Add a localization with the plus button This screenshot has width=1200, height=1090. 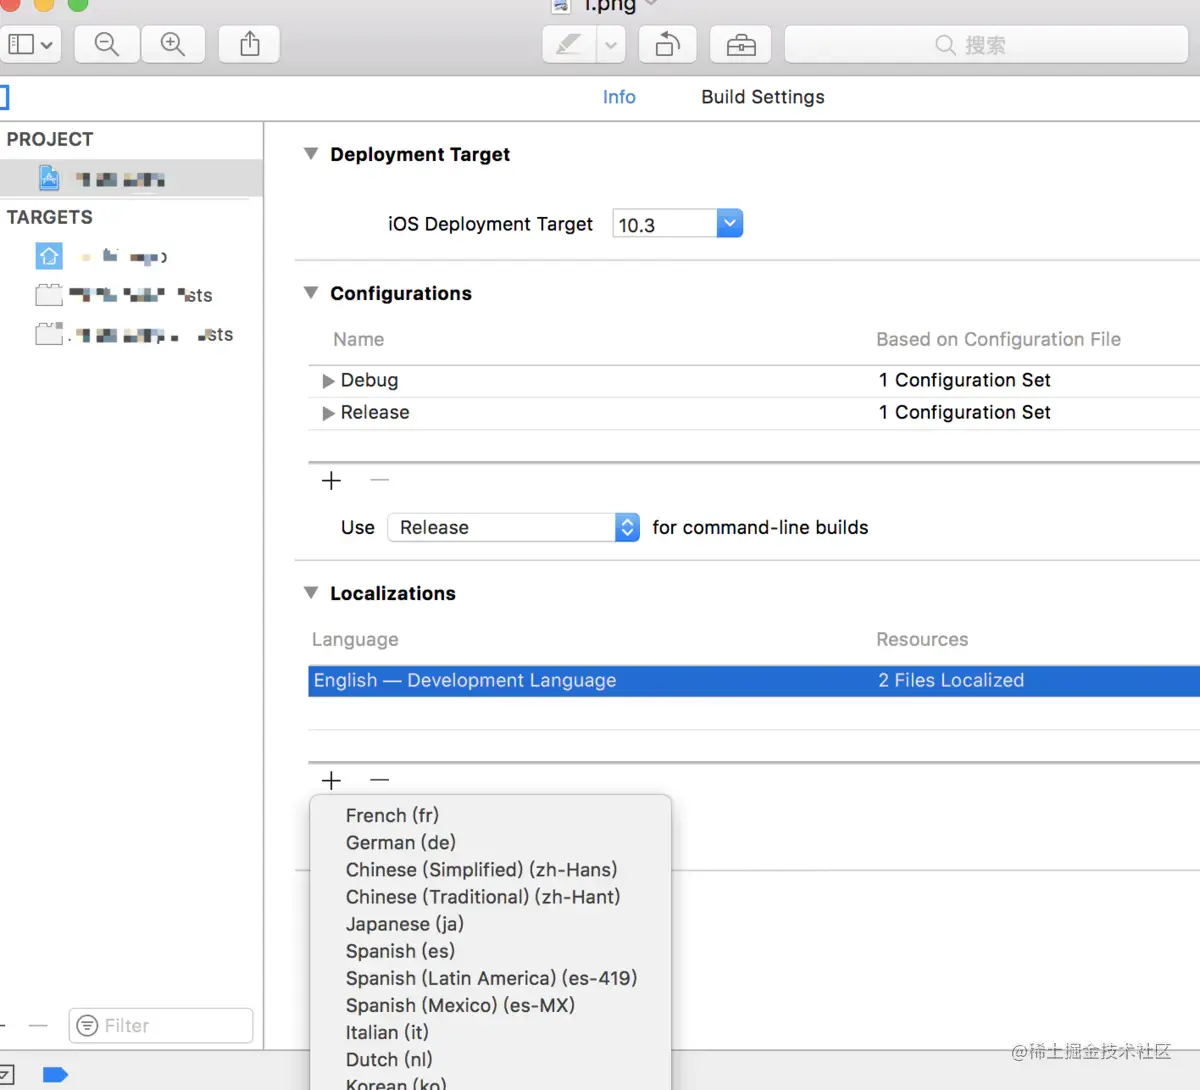tap(332, 780)
